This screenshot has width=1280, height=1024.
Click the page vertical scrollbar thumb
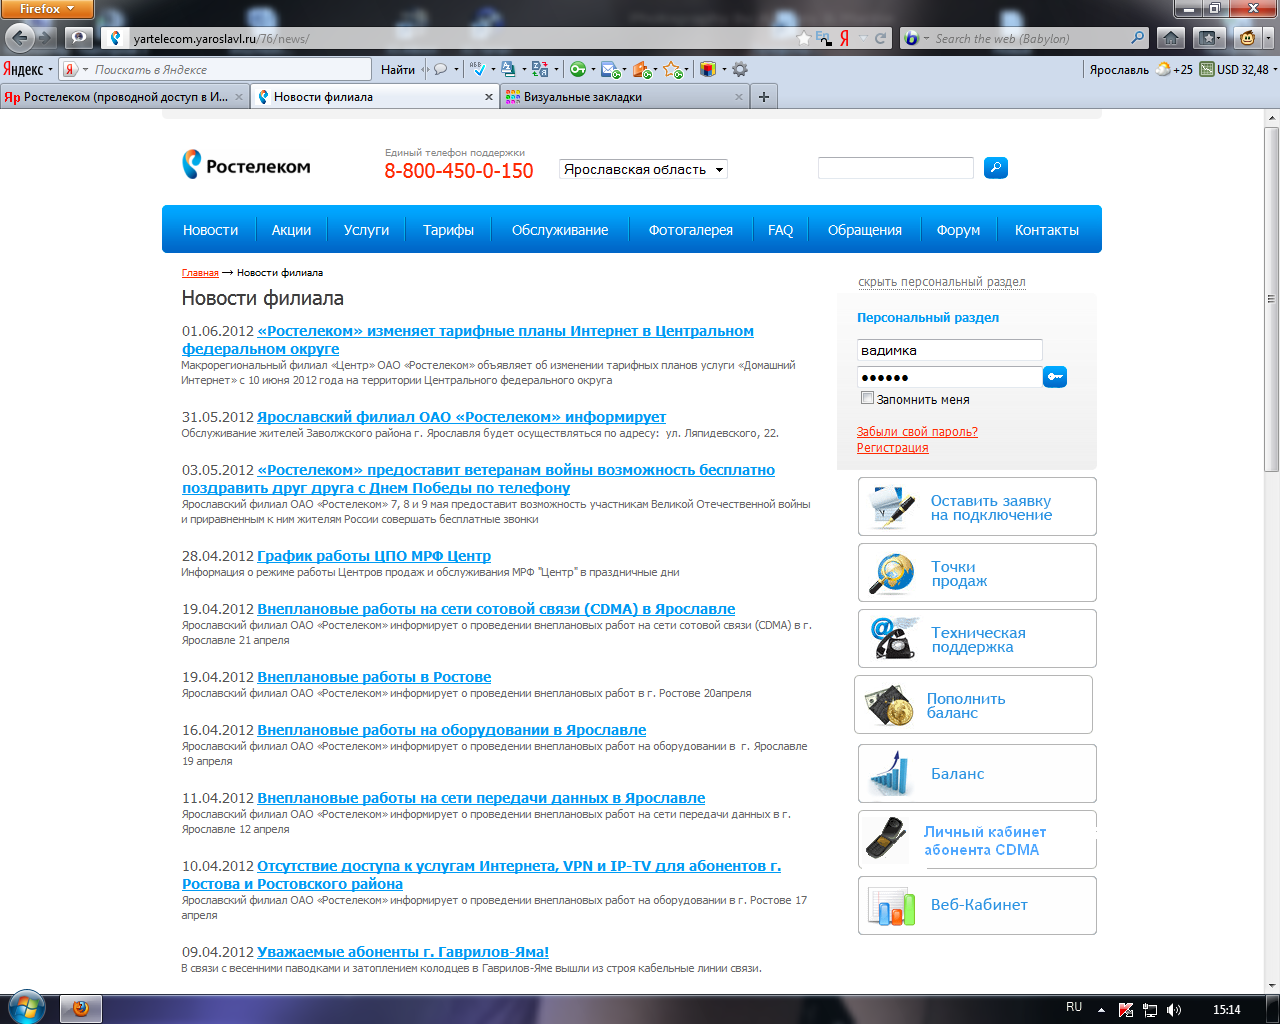click(x=1271, y=300)
